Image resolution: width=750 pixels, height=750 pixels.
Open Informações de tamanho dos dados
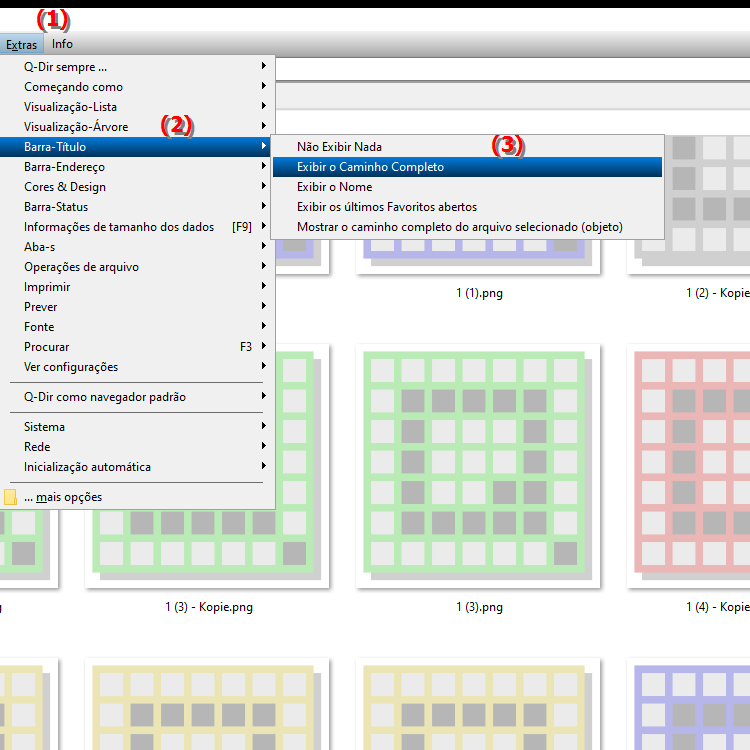tap(119, 227)
